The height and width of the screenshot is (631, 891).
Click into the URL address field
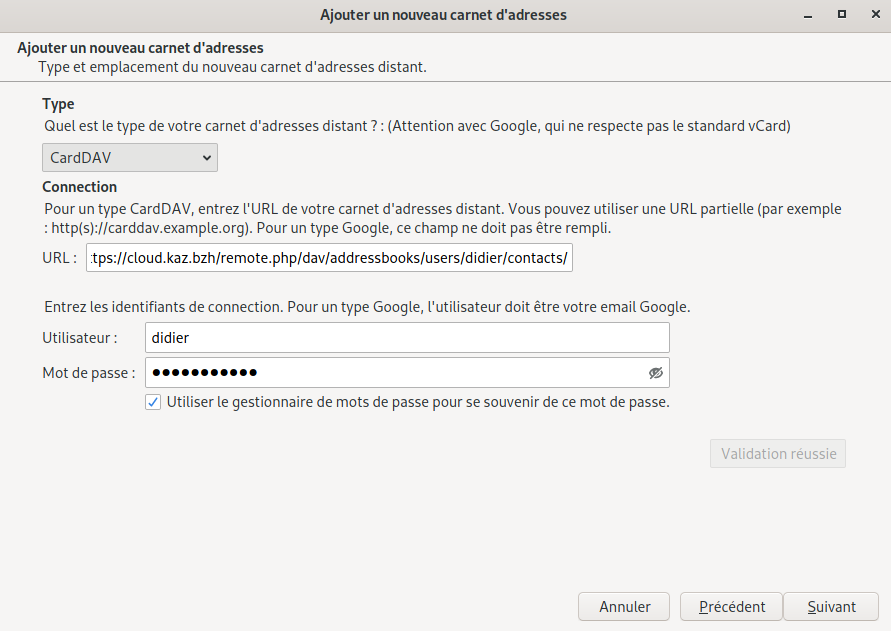(x=330, y=258)
